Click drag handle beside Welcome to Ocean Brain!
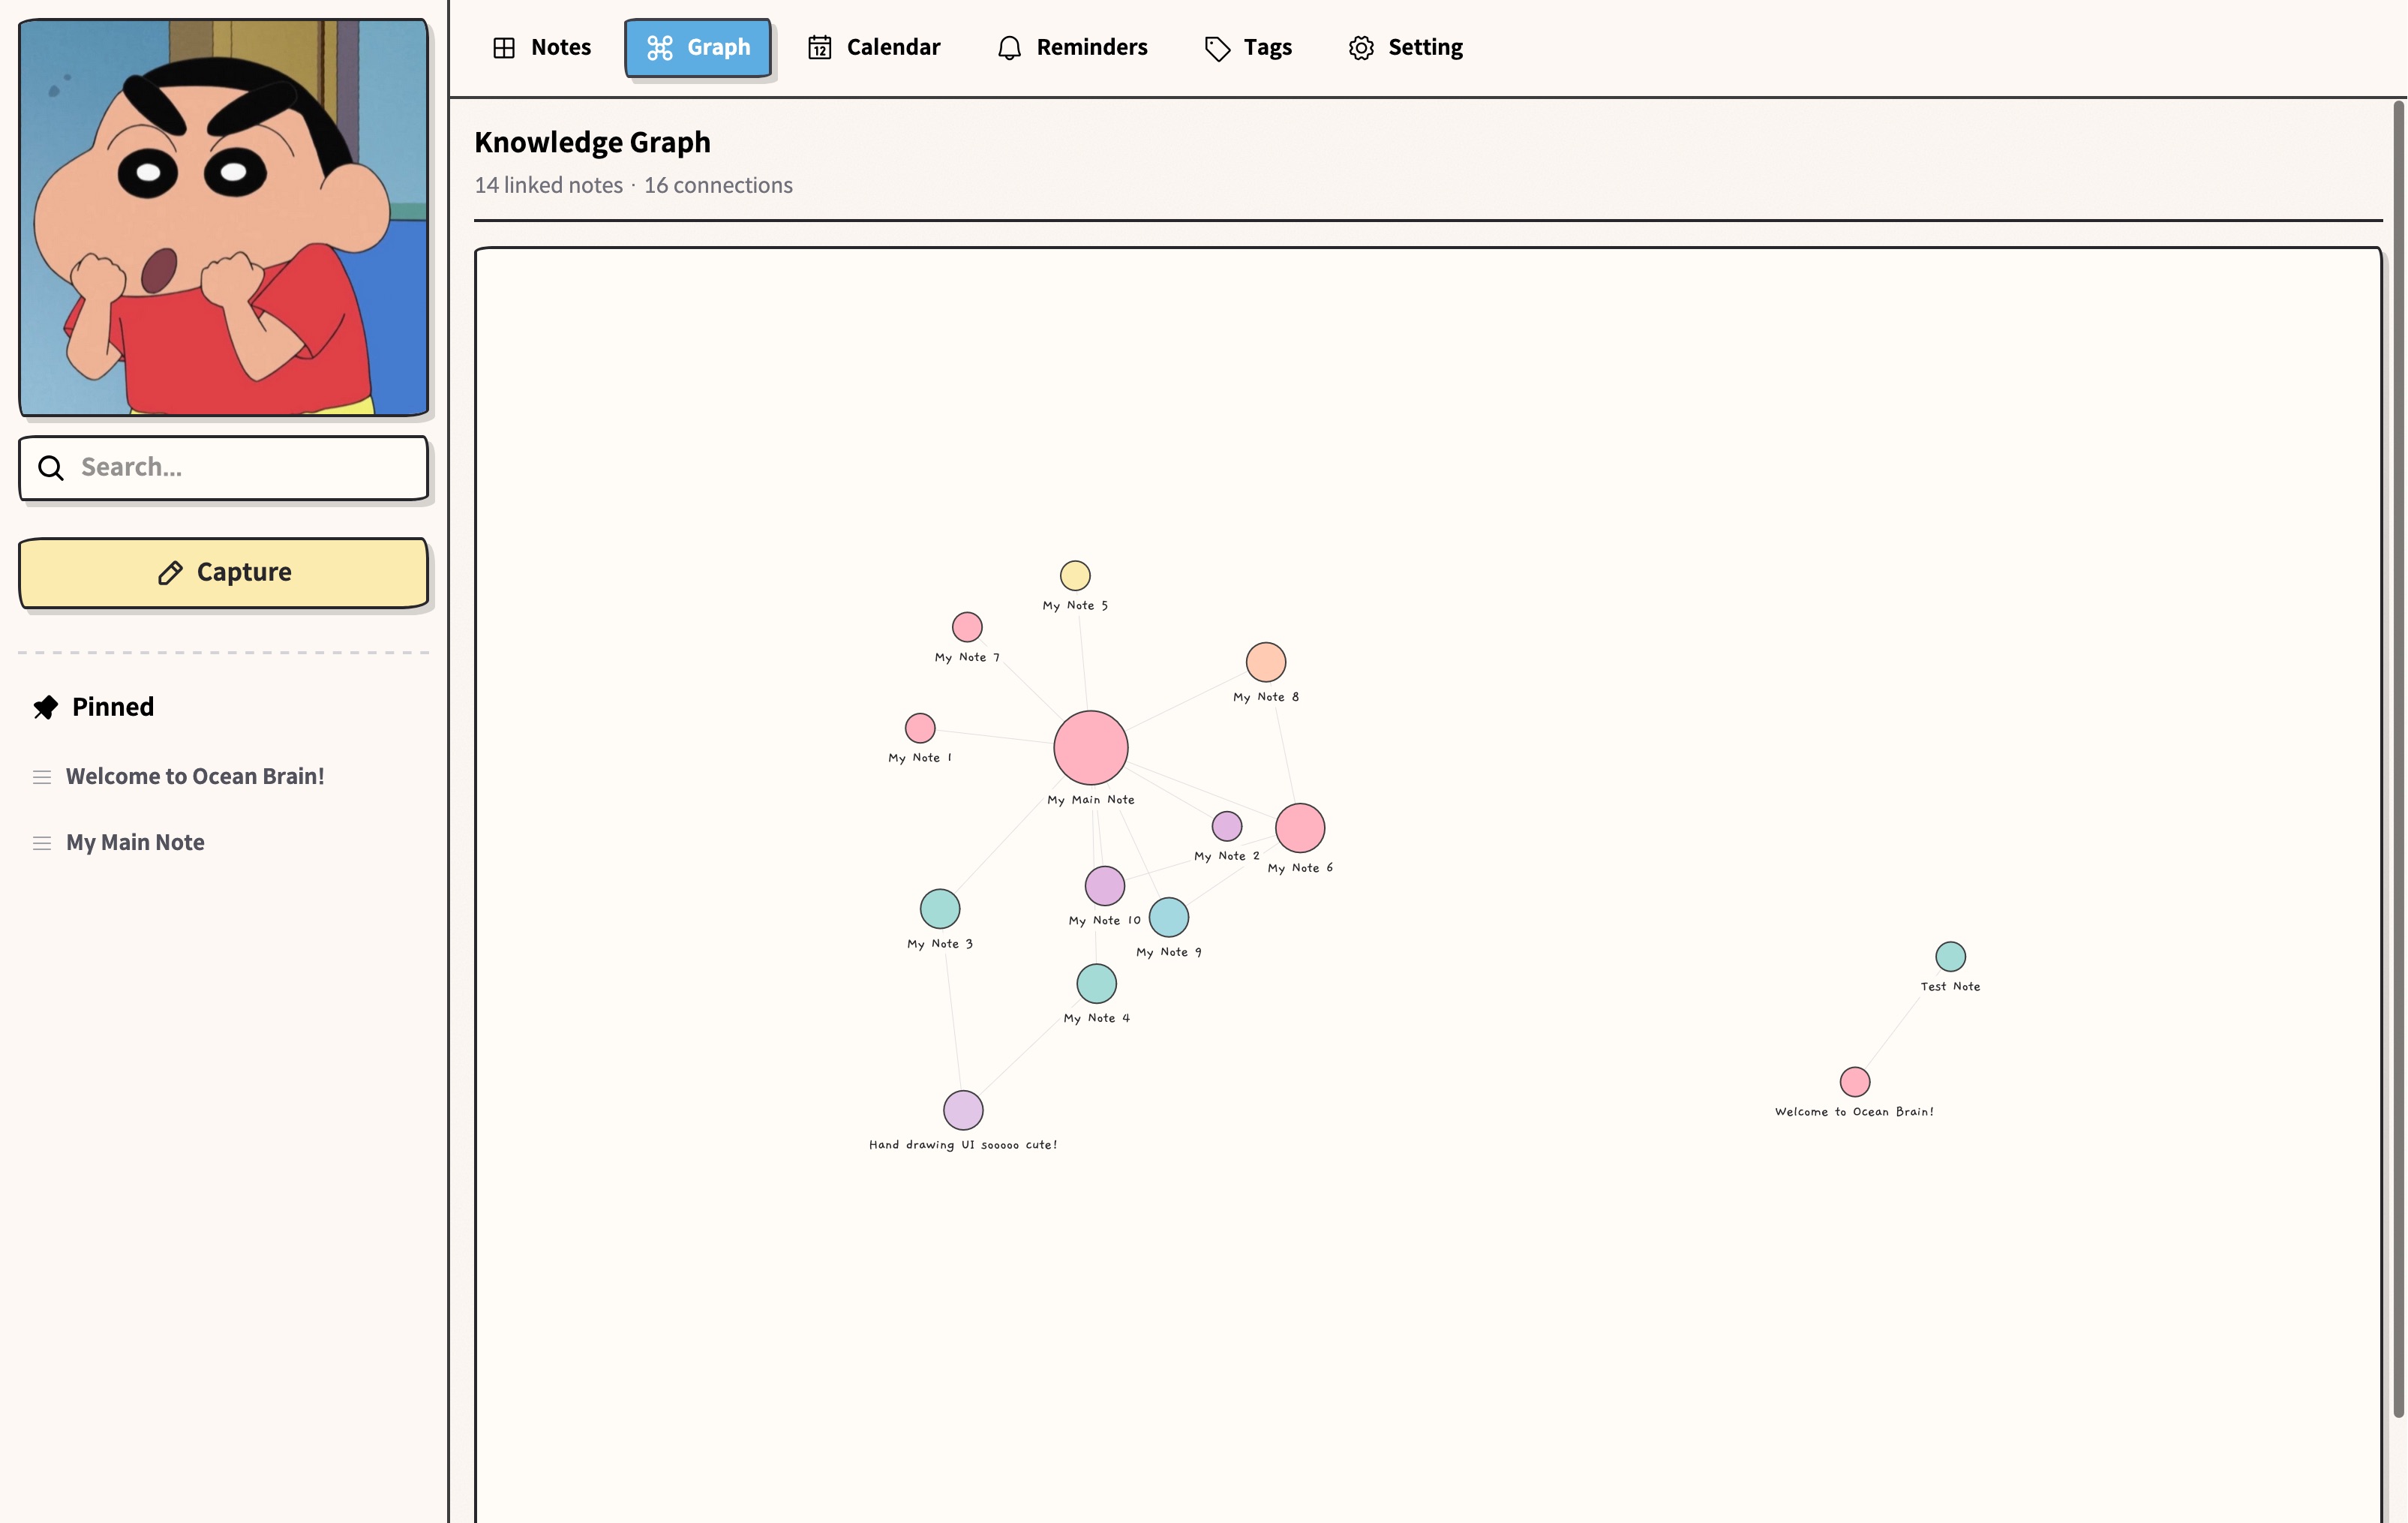Image resolution: width=2408 pixels, height=1523 pixels. tap(42, 777)
